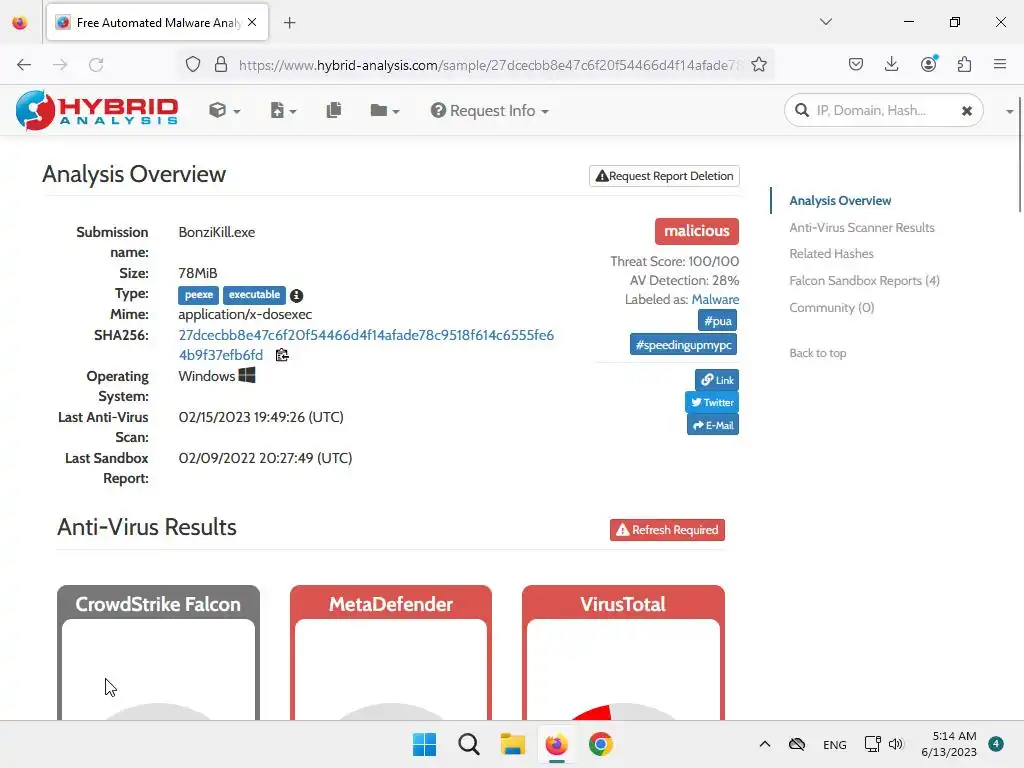This screenshot has width=1024, height=768.
Task: Click the site security padlock icon
Action: point(221,65)
